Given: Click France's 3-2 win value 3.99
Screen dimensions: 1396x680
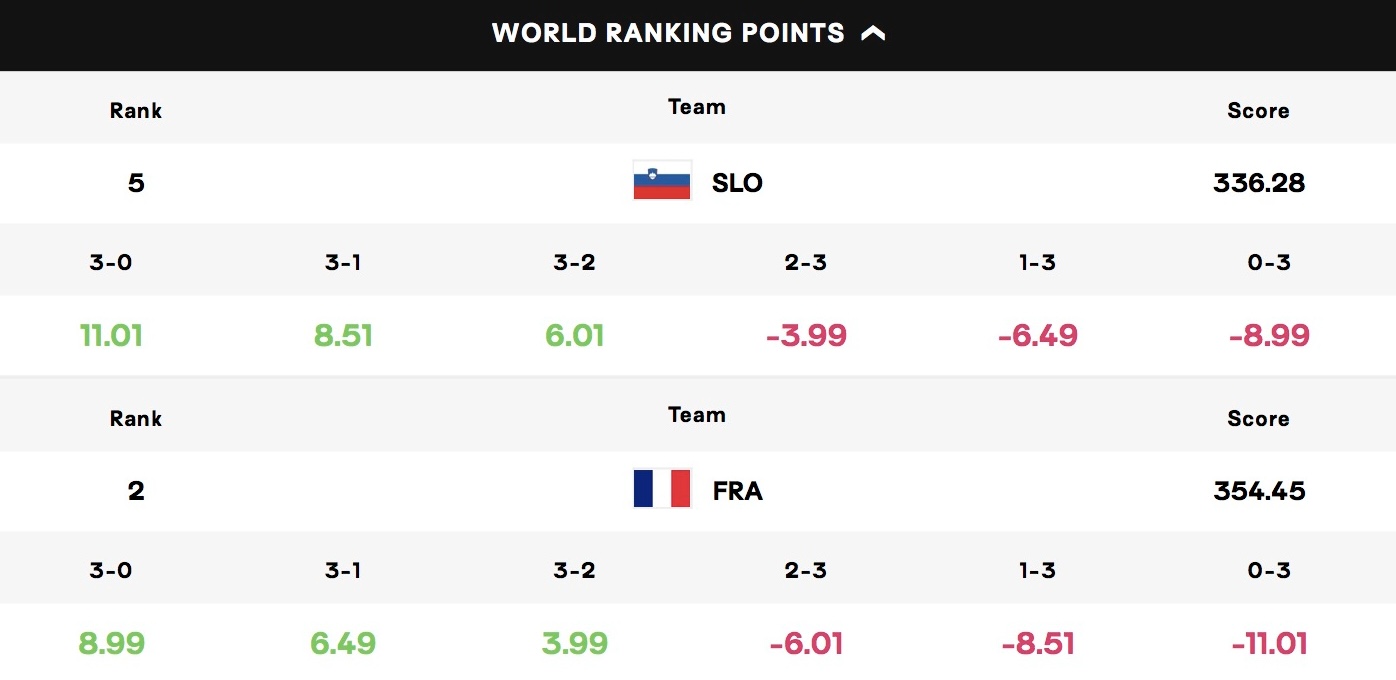Looking at the screenshot, I should coord(575,643).
